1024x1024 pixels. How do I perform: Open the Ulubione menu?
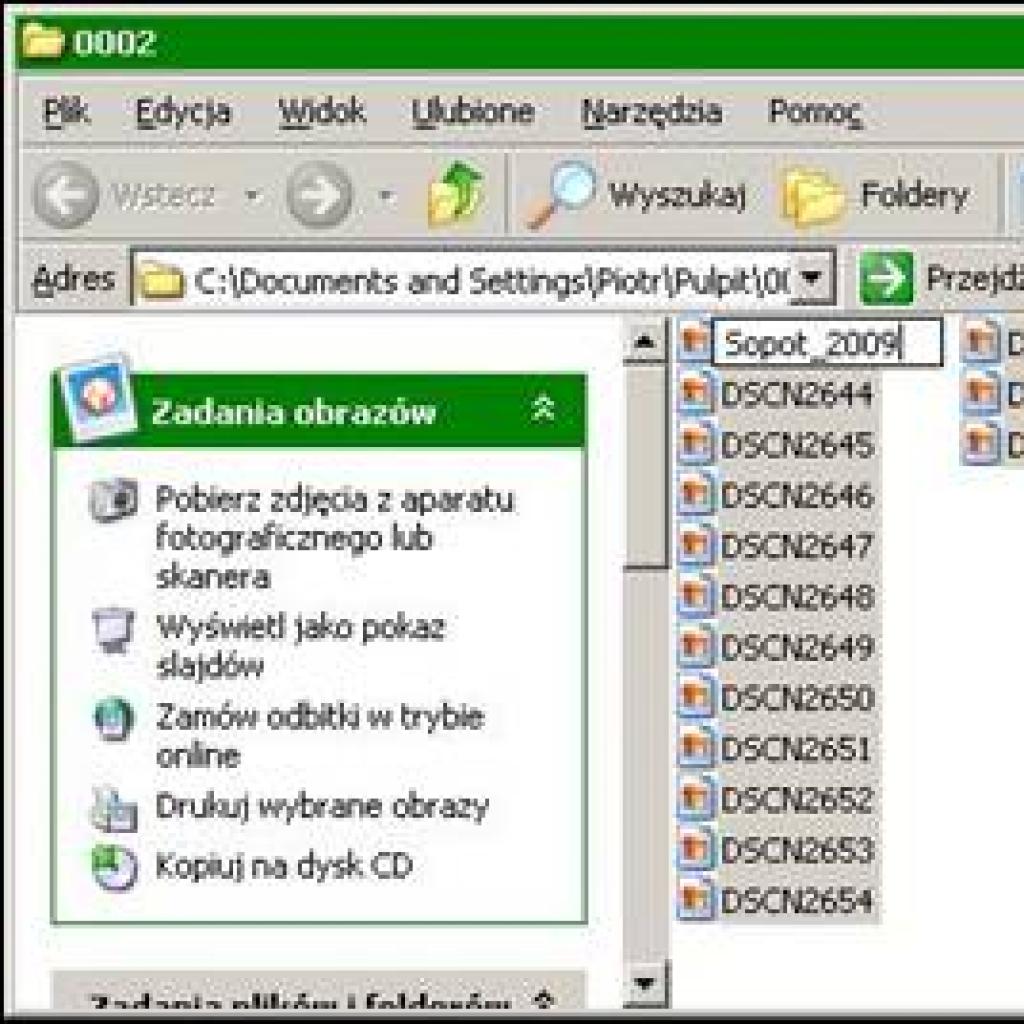pos(473,111)
